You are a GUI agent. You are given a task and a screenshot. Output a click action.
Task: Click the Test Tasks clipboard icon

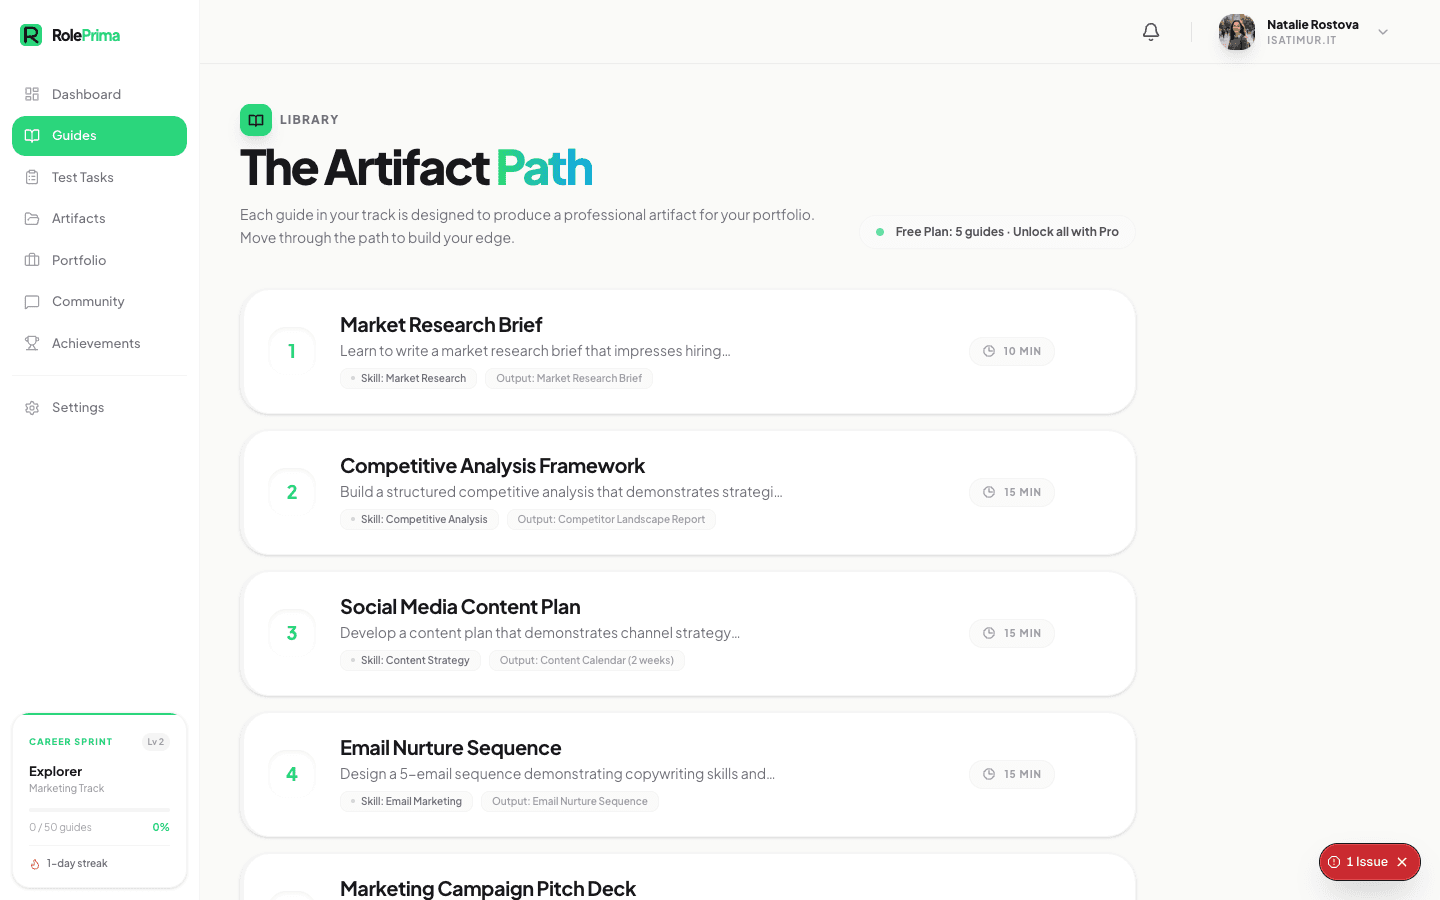pos(32,177)
